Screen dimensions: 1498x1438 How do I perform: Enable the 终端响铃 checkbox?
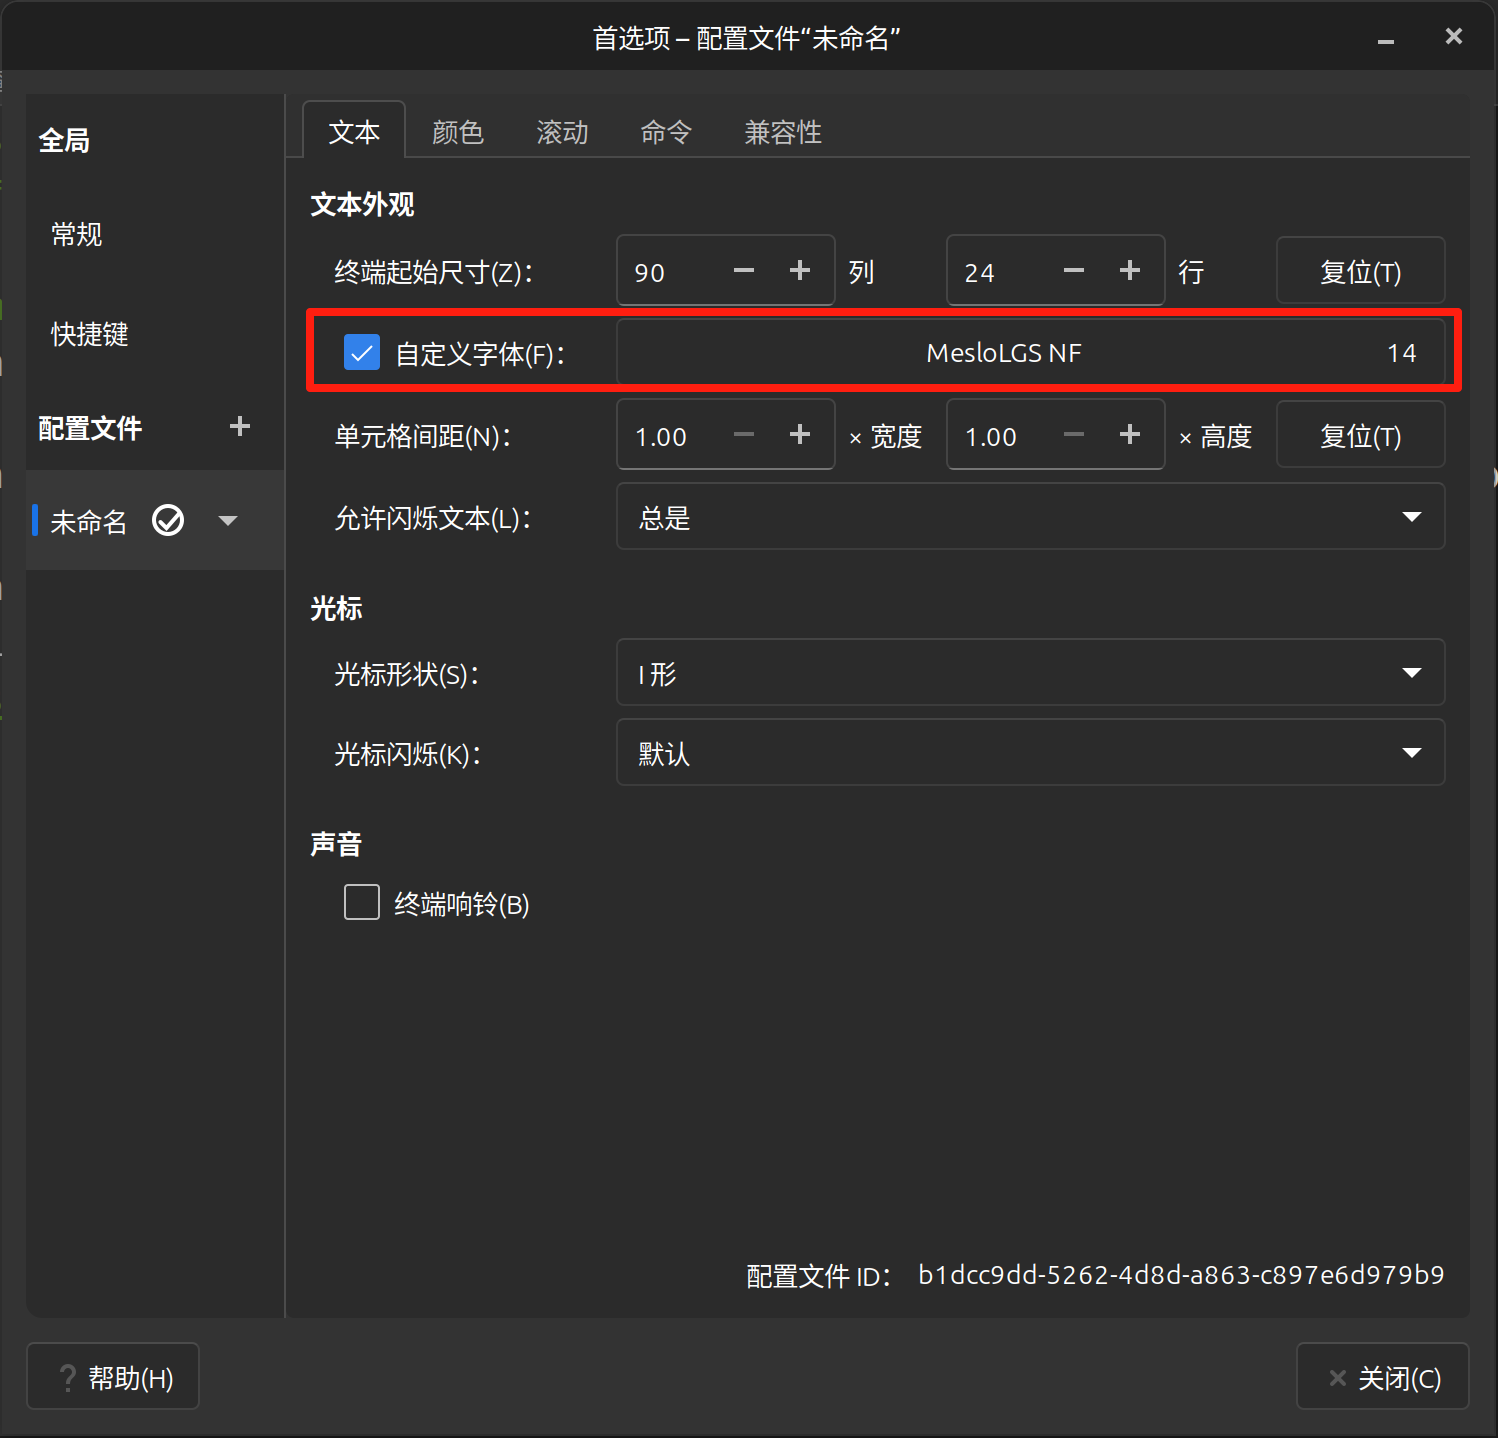coord(361,902)
